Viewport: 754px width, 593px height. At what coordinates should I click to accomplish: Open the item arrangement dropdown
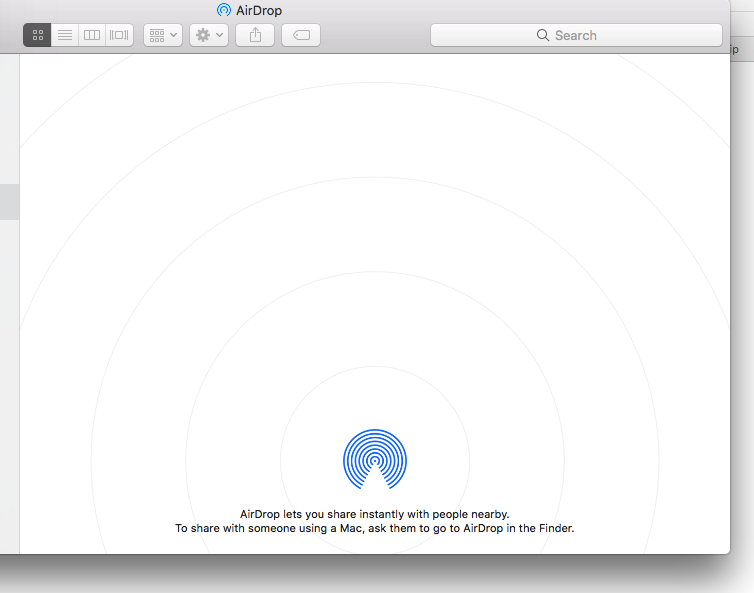[x=163, y=35]
